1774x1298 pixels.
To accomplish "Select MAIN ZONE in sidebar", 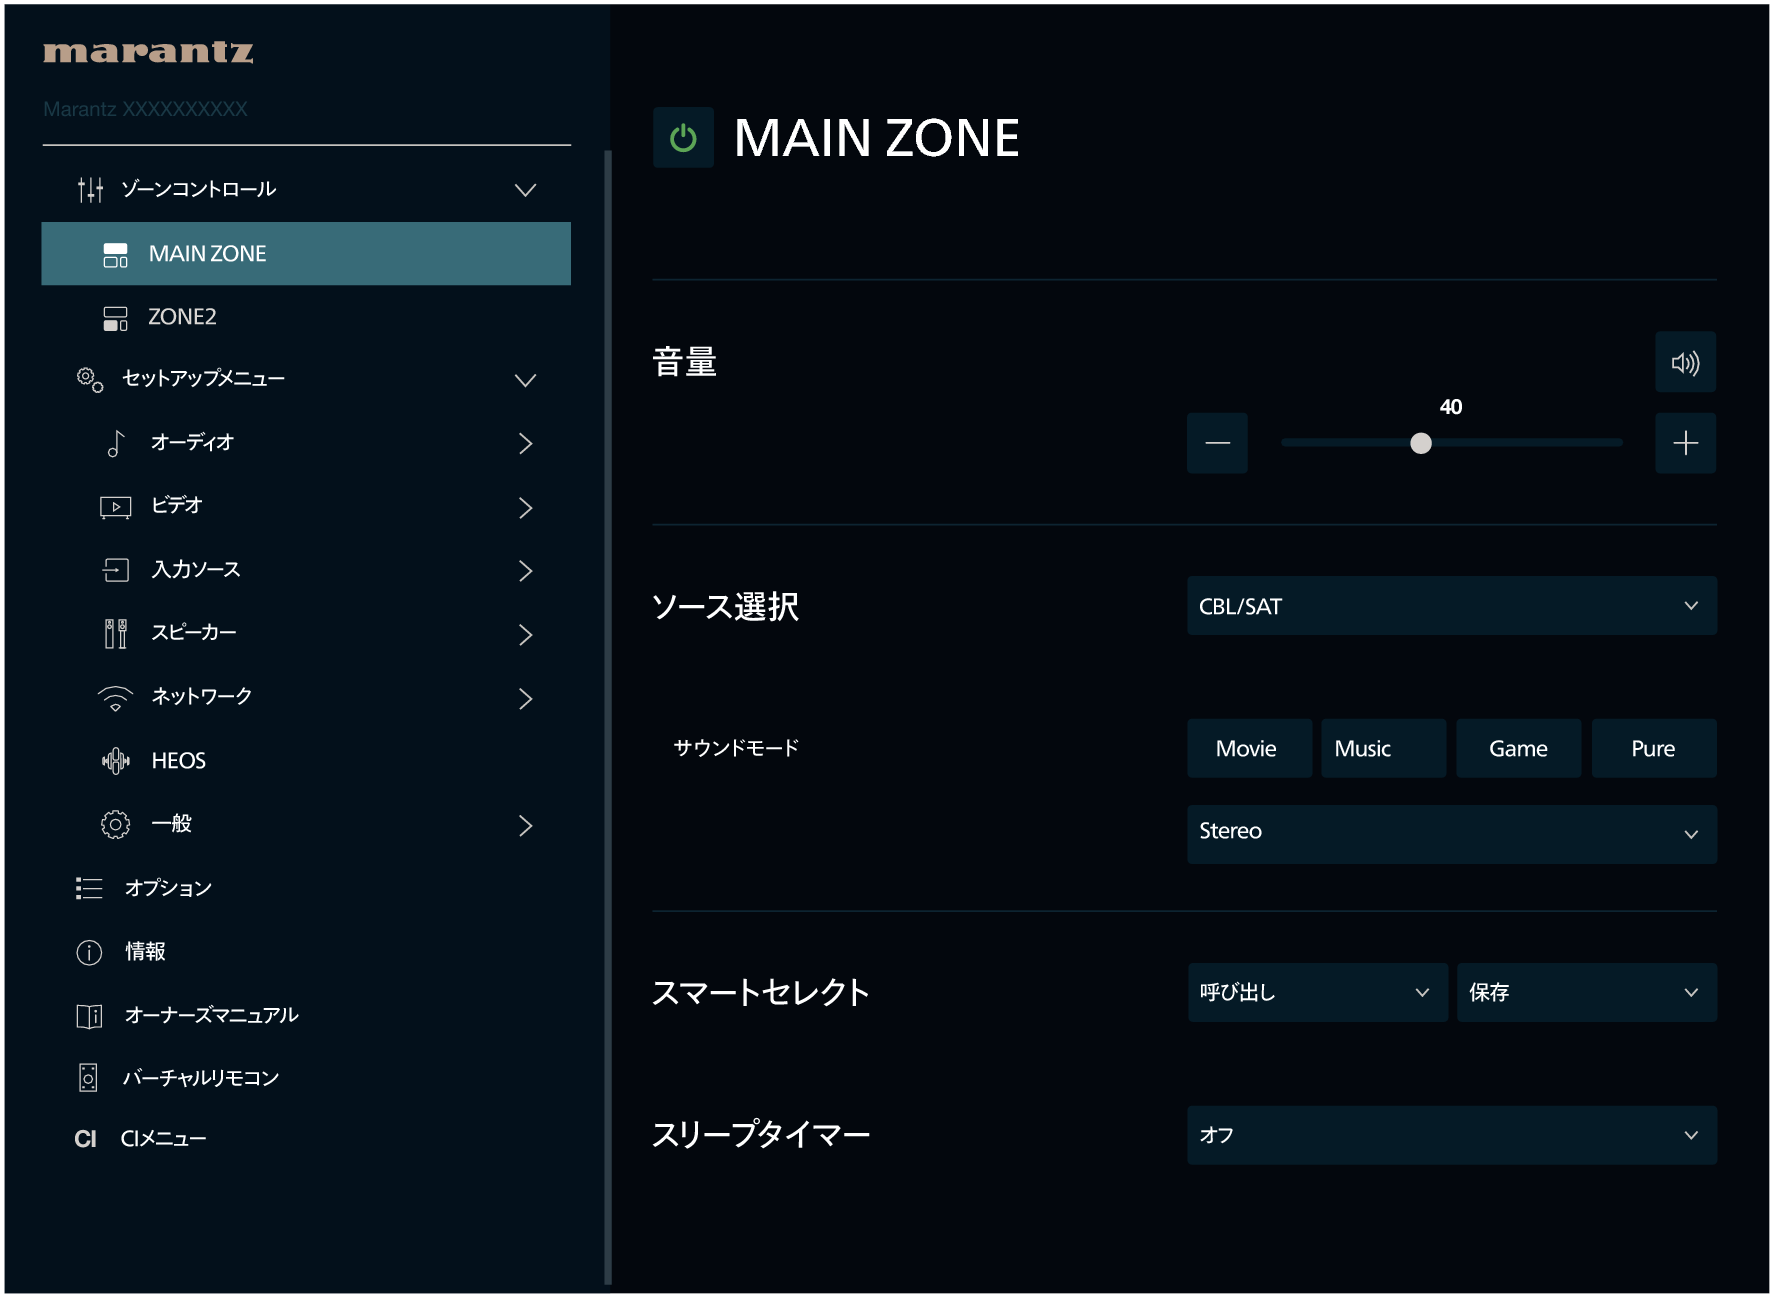I will pos(306,254).
